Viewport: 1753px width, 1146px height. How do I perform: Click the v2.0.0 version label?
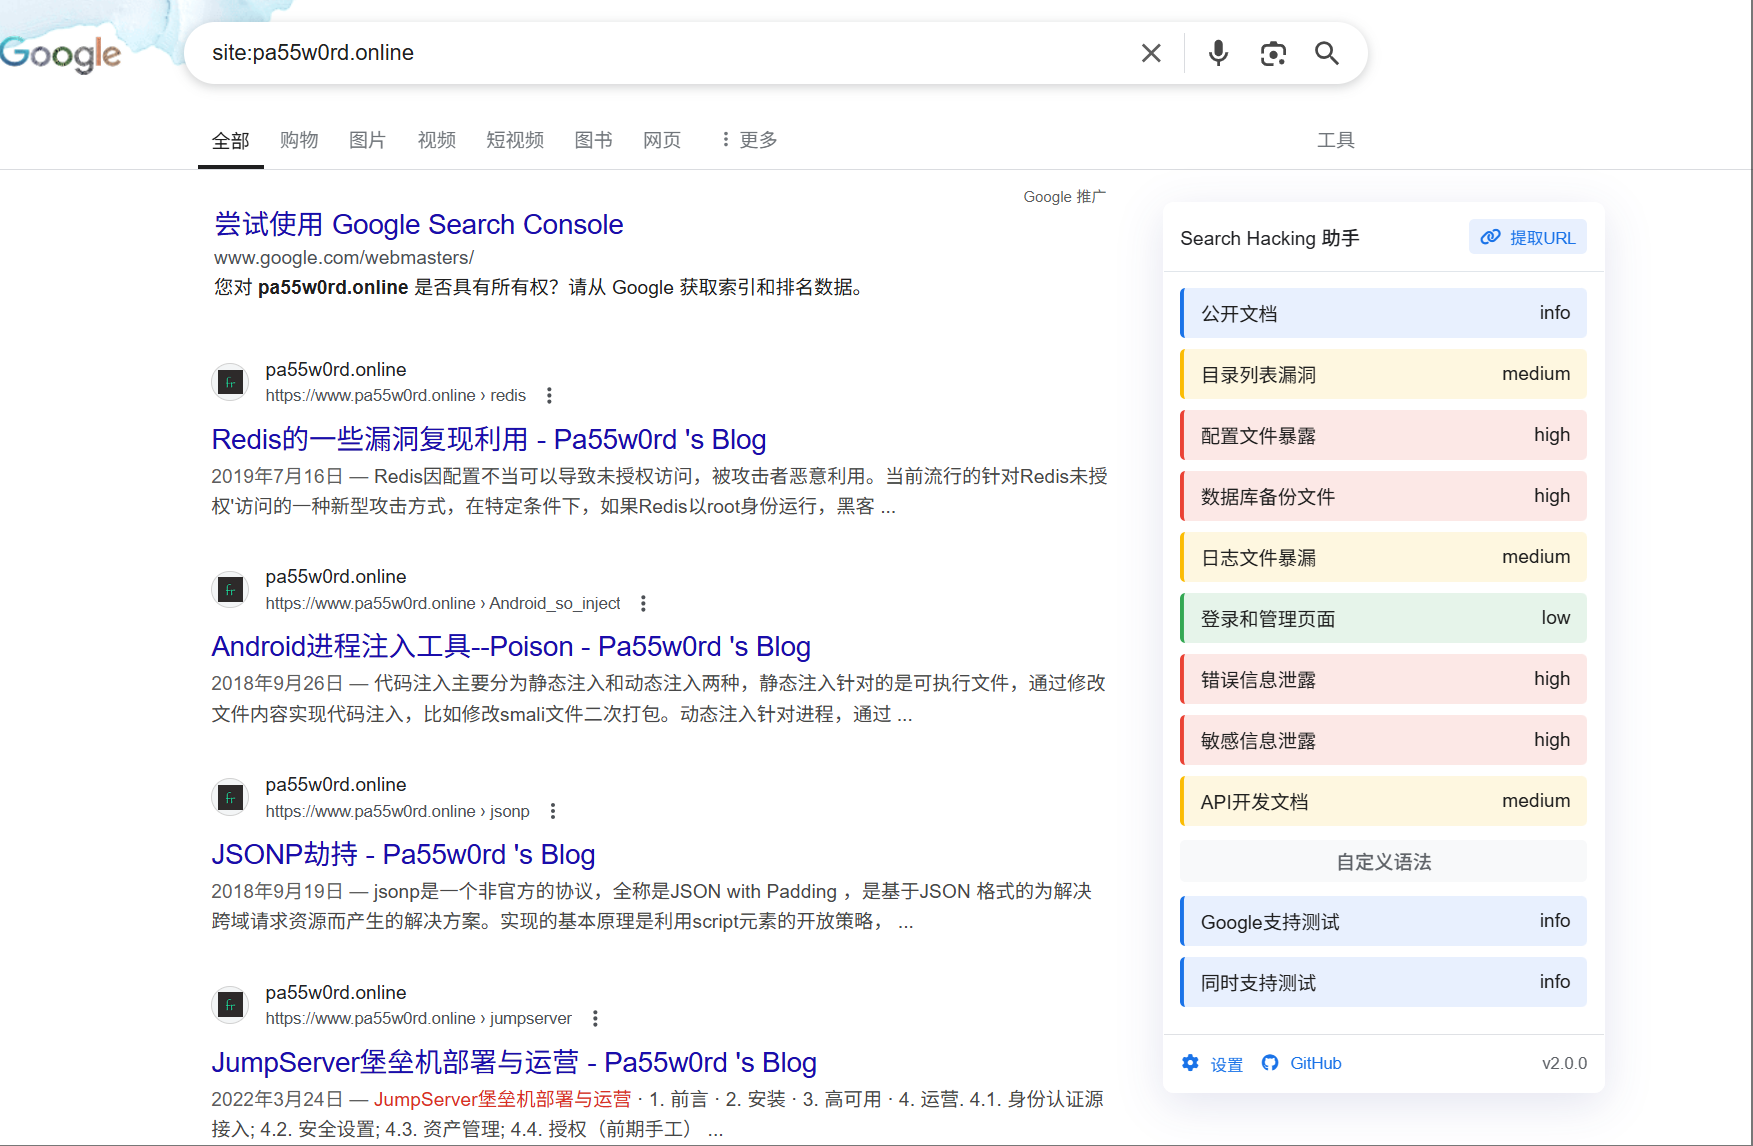(x=1564, y=1063)
